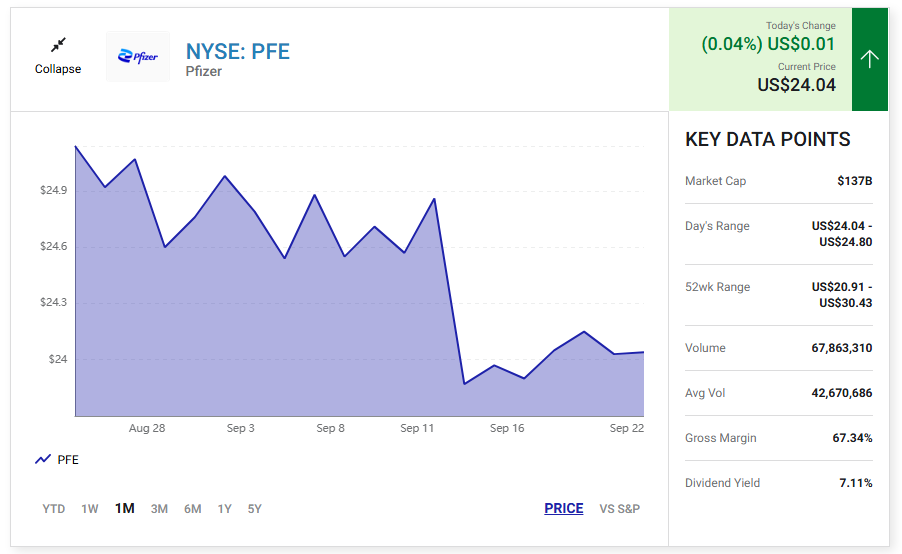Select the 5Y time range

(x=255, y=509)
